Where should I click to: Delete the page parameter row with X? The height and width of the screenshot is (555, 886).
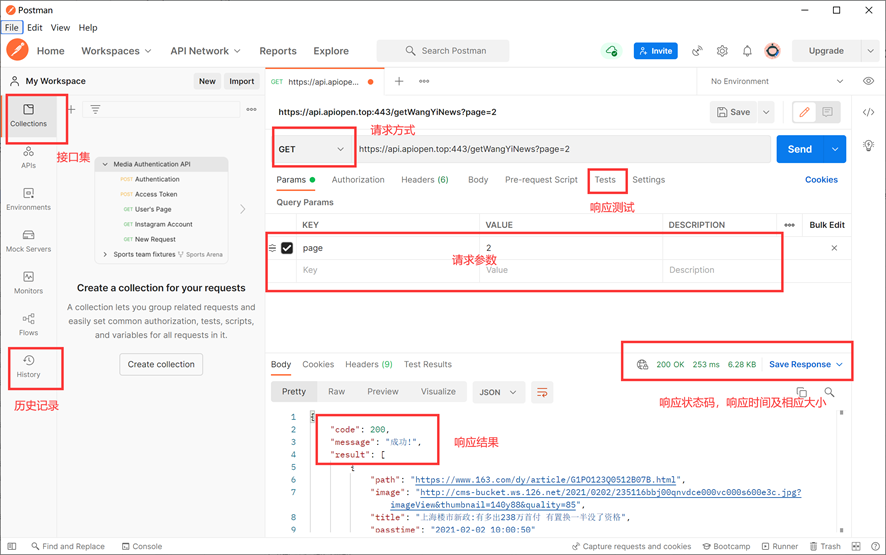pyautogui.click(x=834, y=248)
